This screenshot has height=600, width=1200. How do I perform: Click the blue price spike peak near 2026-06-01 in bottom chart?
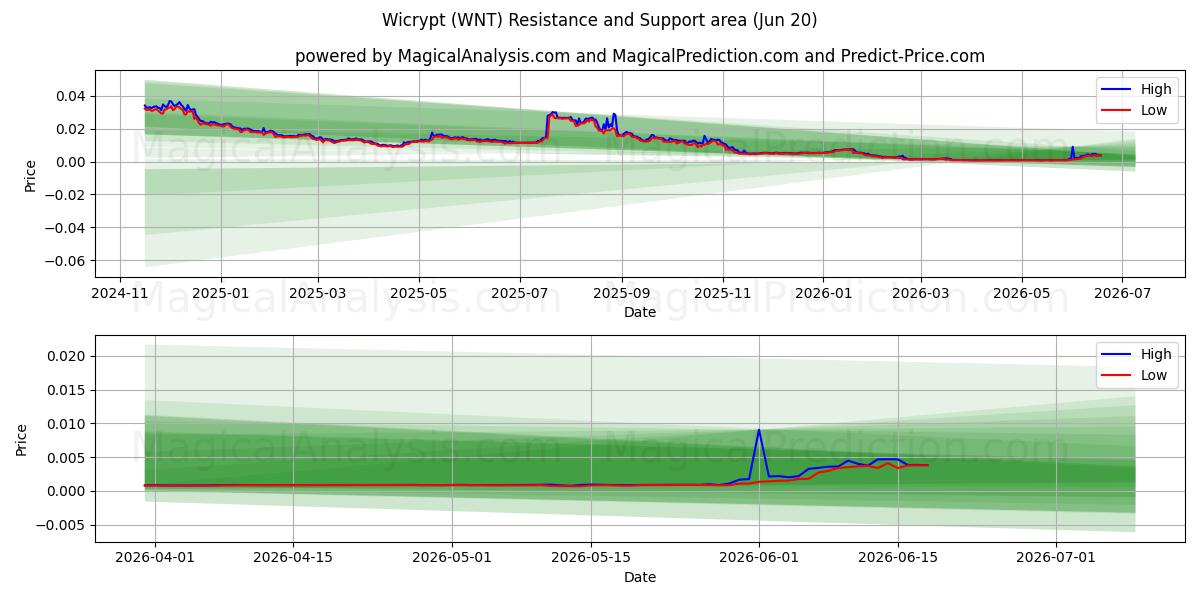click(759, 430)
